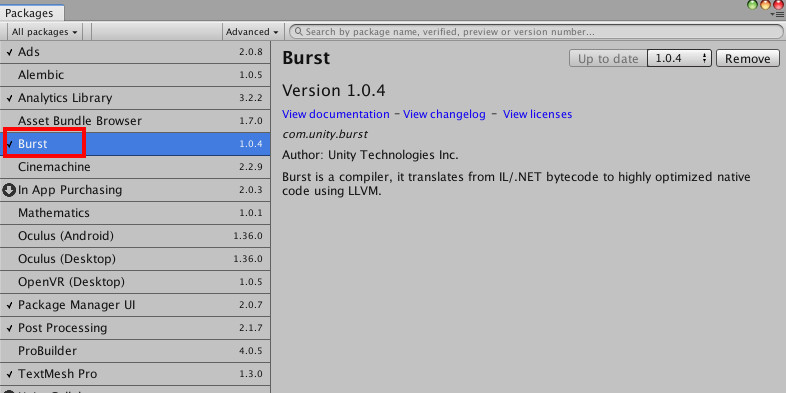Screen dimensions: 786x393
Task: Select the Package Manager UI package
Action: [135, 305]
